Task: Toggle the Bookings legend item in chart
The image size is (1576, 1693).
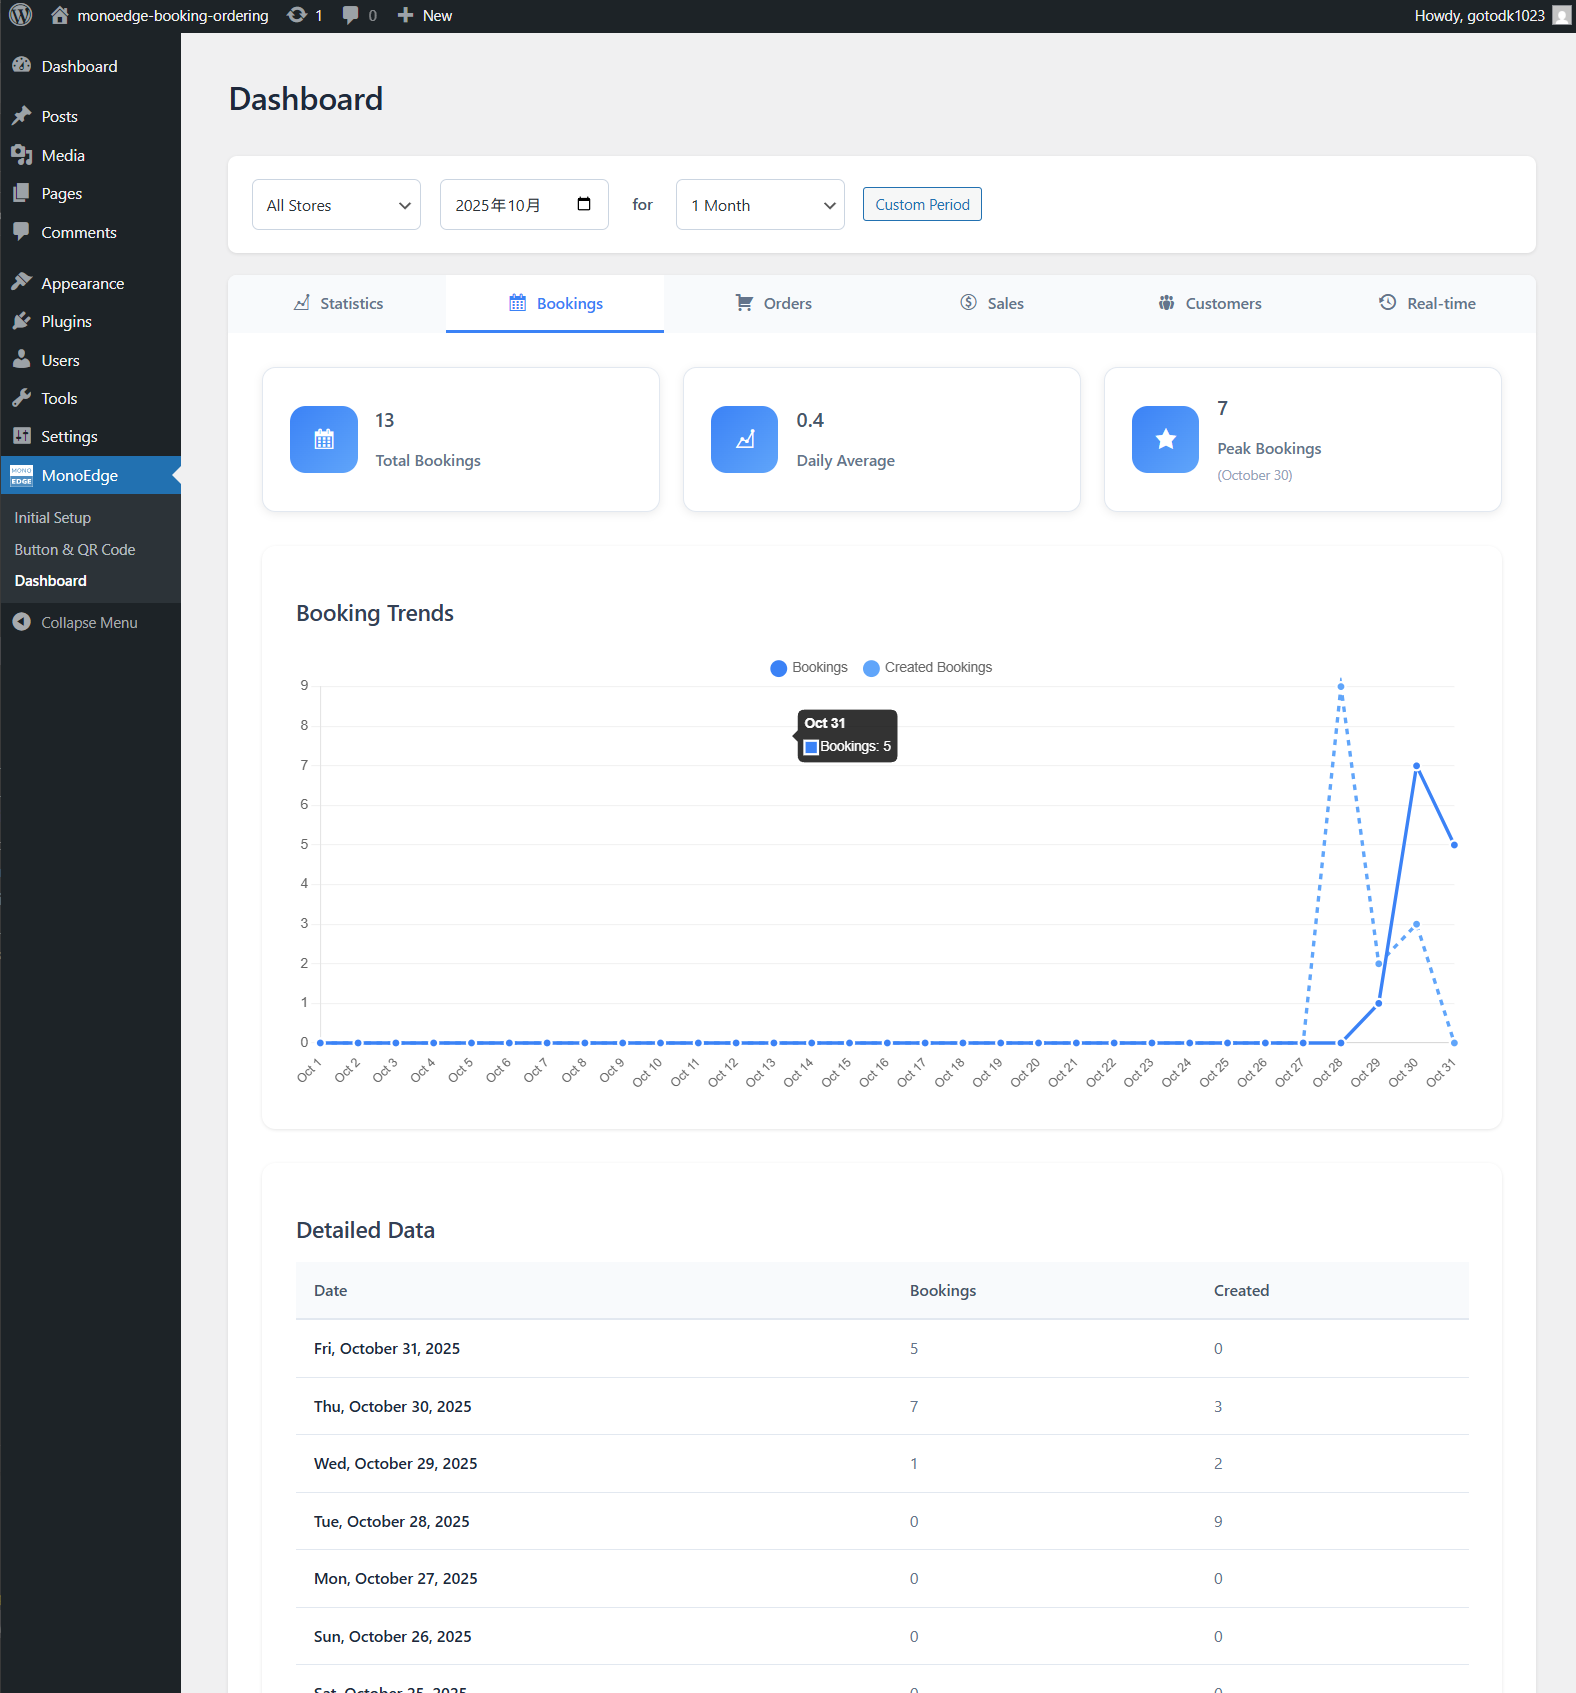Action: pyautogui.click(x=809, y=667)
